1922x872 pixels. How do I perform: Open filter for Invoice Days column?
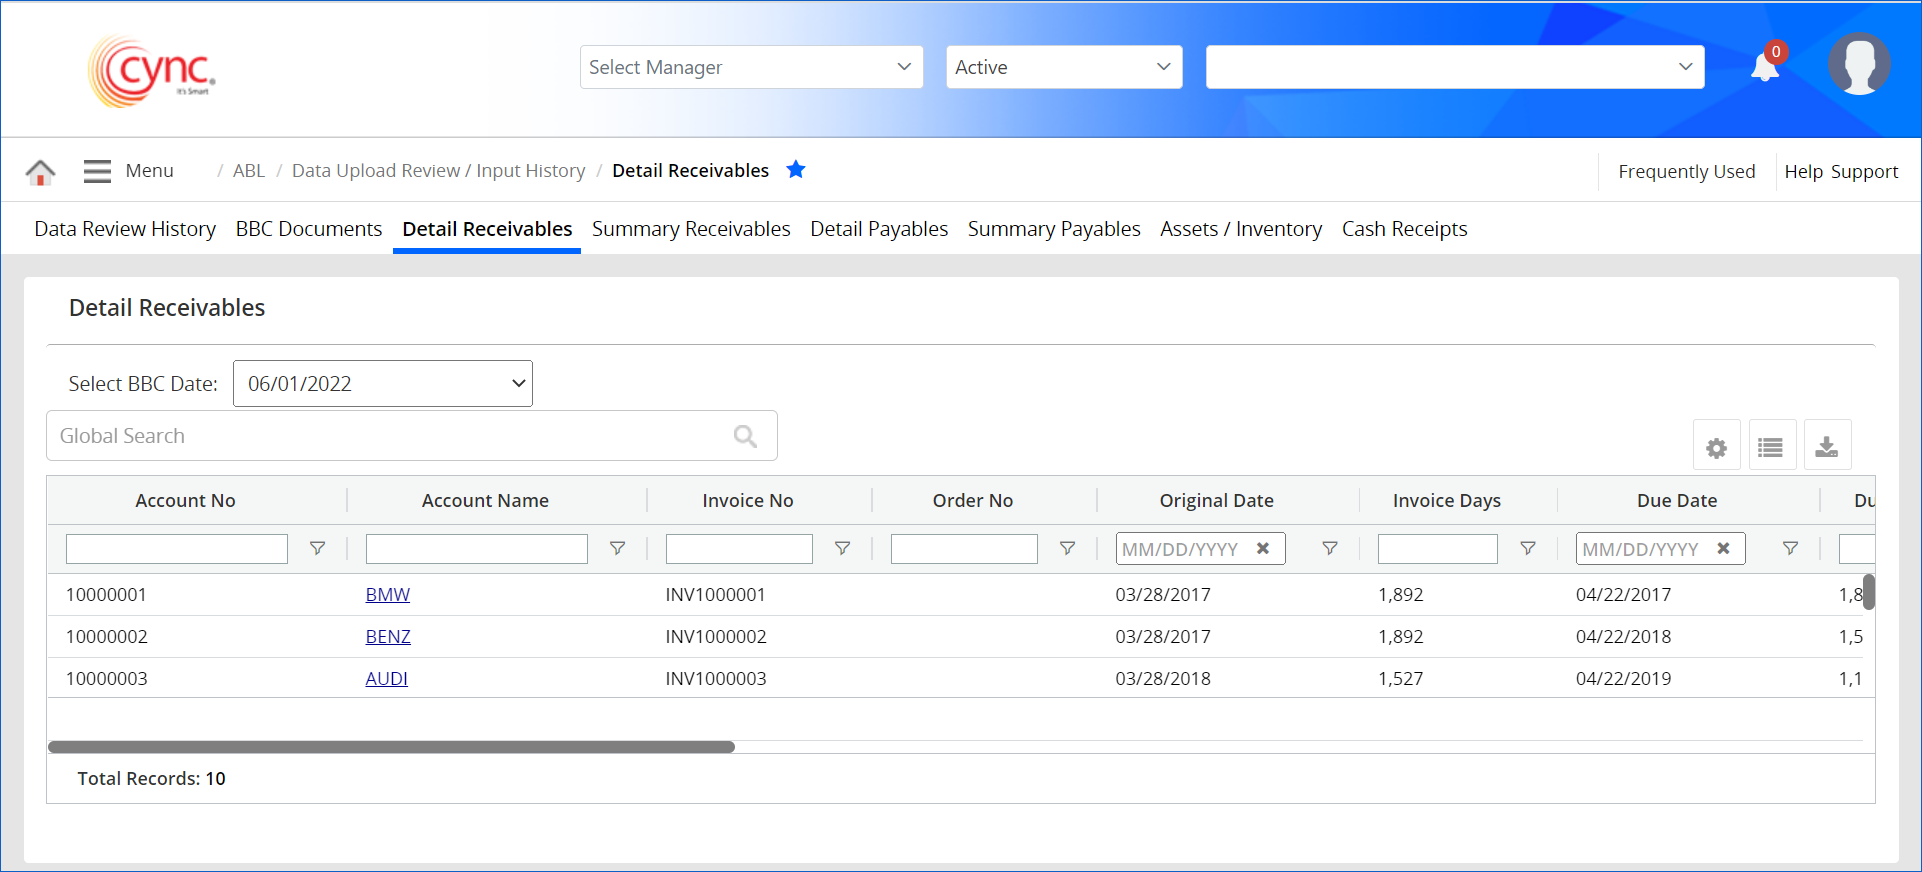(x=1528, y=549)
